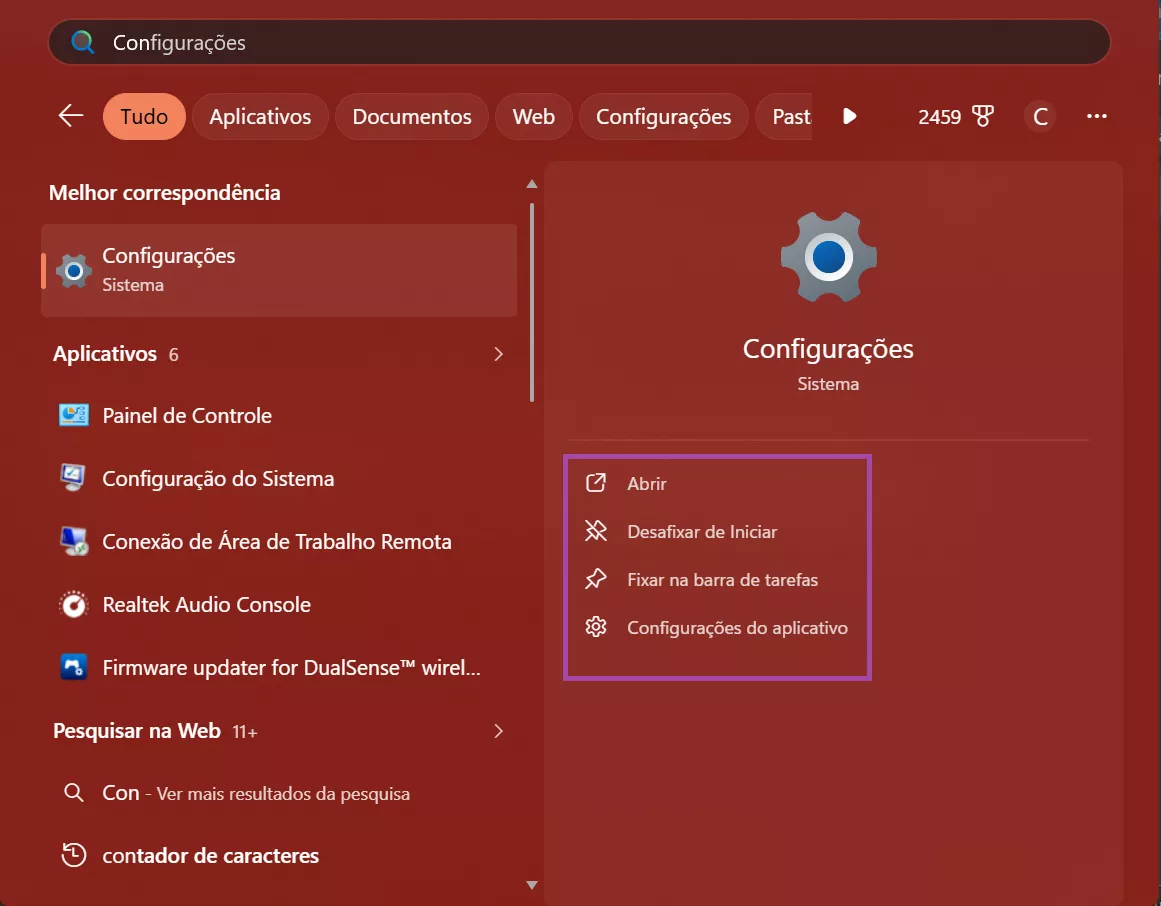Open the contador de caracteres history entry

coord(210,855)
